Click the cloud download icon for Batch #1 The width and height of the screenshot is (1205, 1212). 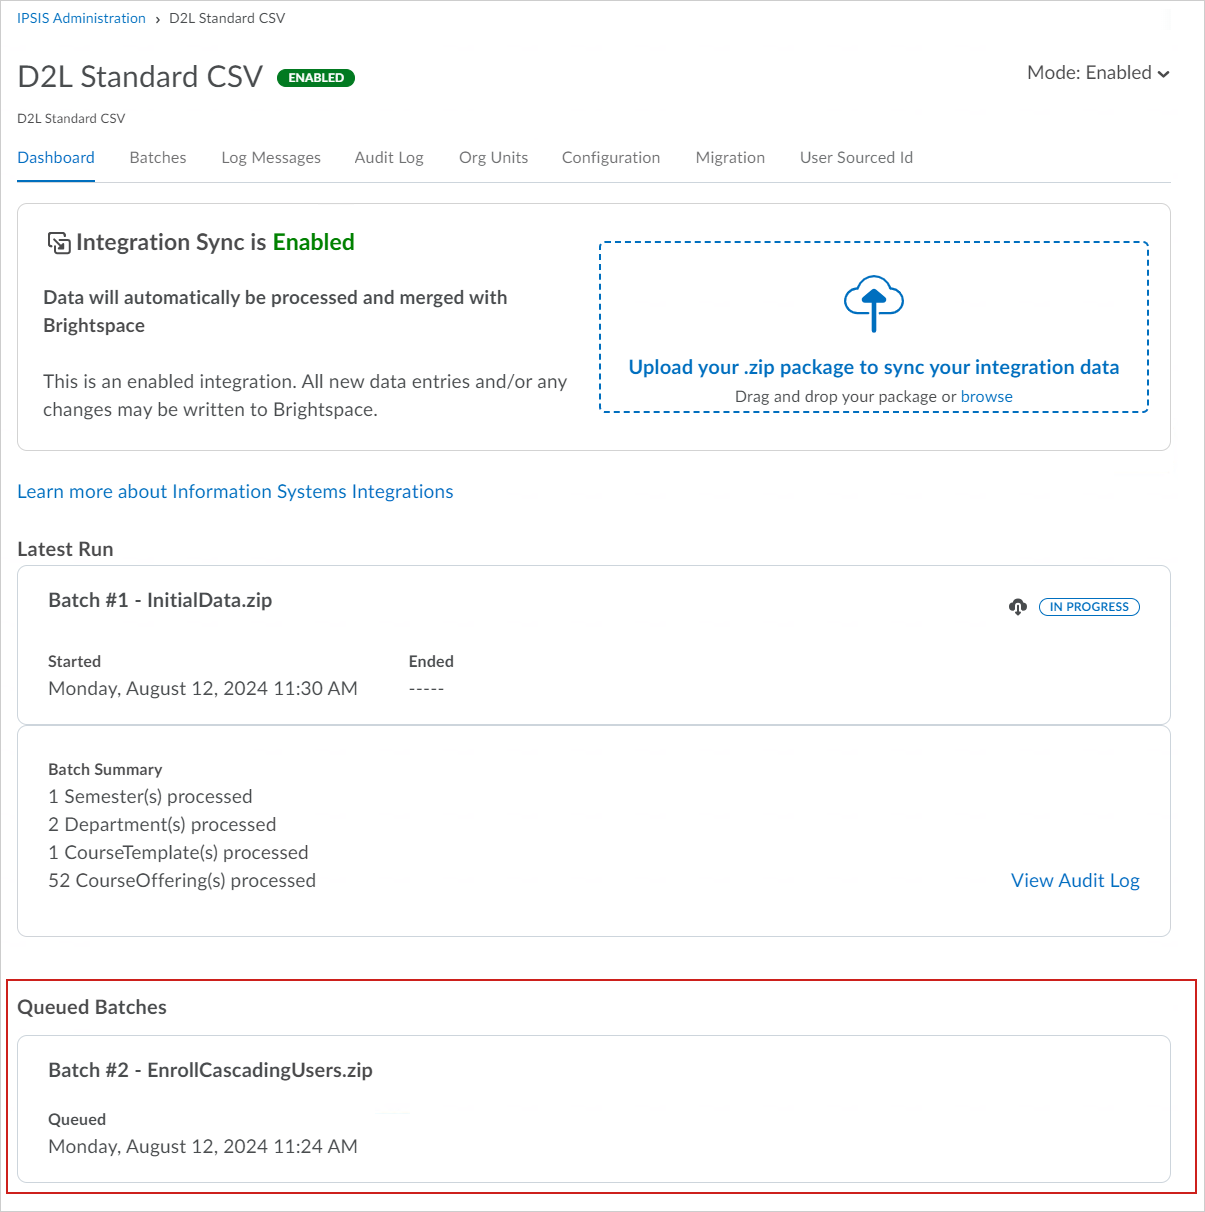point(1018,607)
